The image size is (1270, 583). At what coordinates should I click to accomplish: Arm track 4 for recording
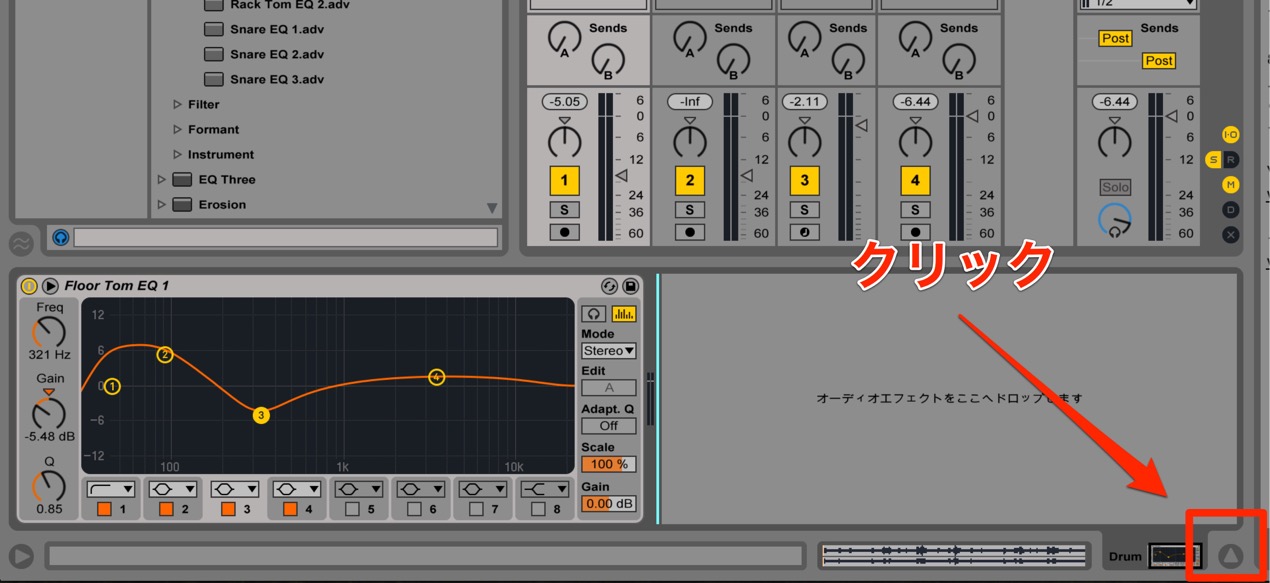(915, 232)
